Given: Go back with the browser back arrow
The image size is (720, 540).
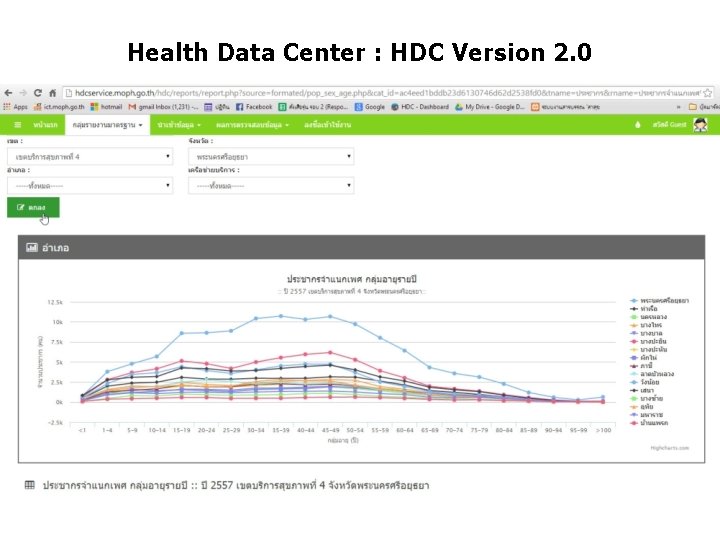Looking at the screenshot, I should coord(8,93).
